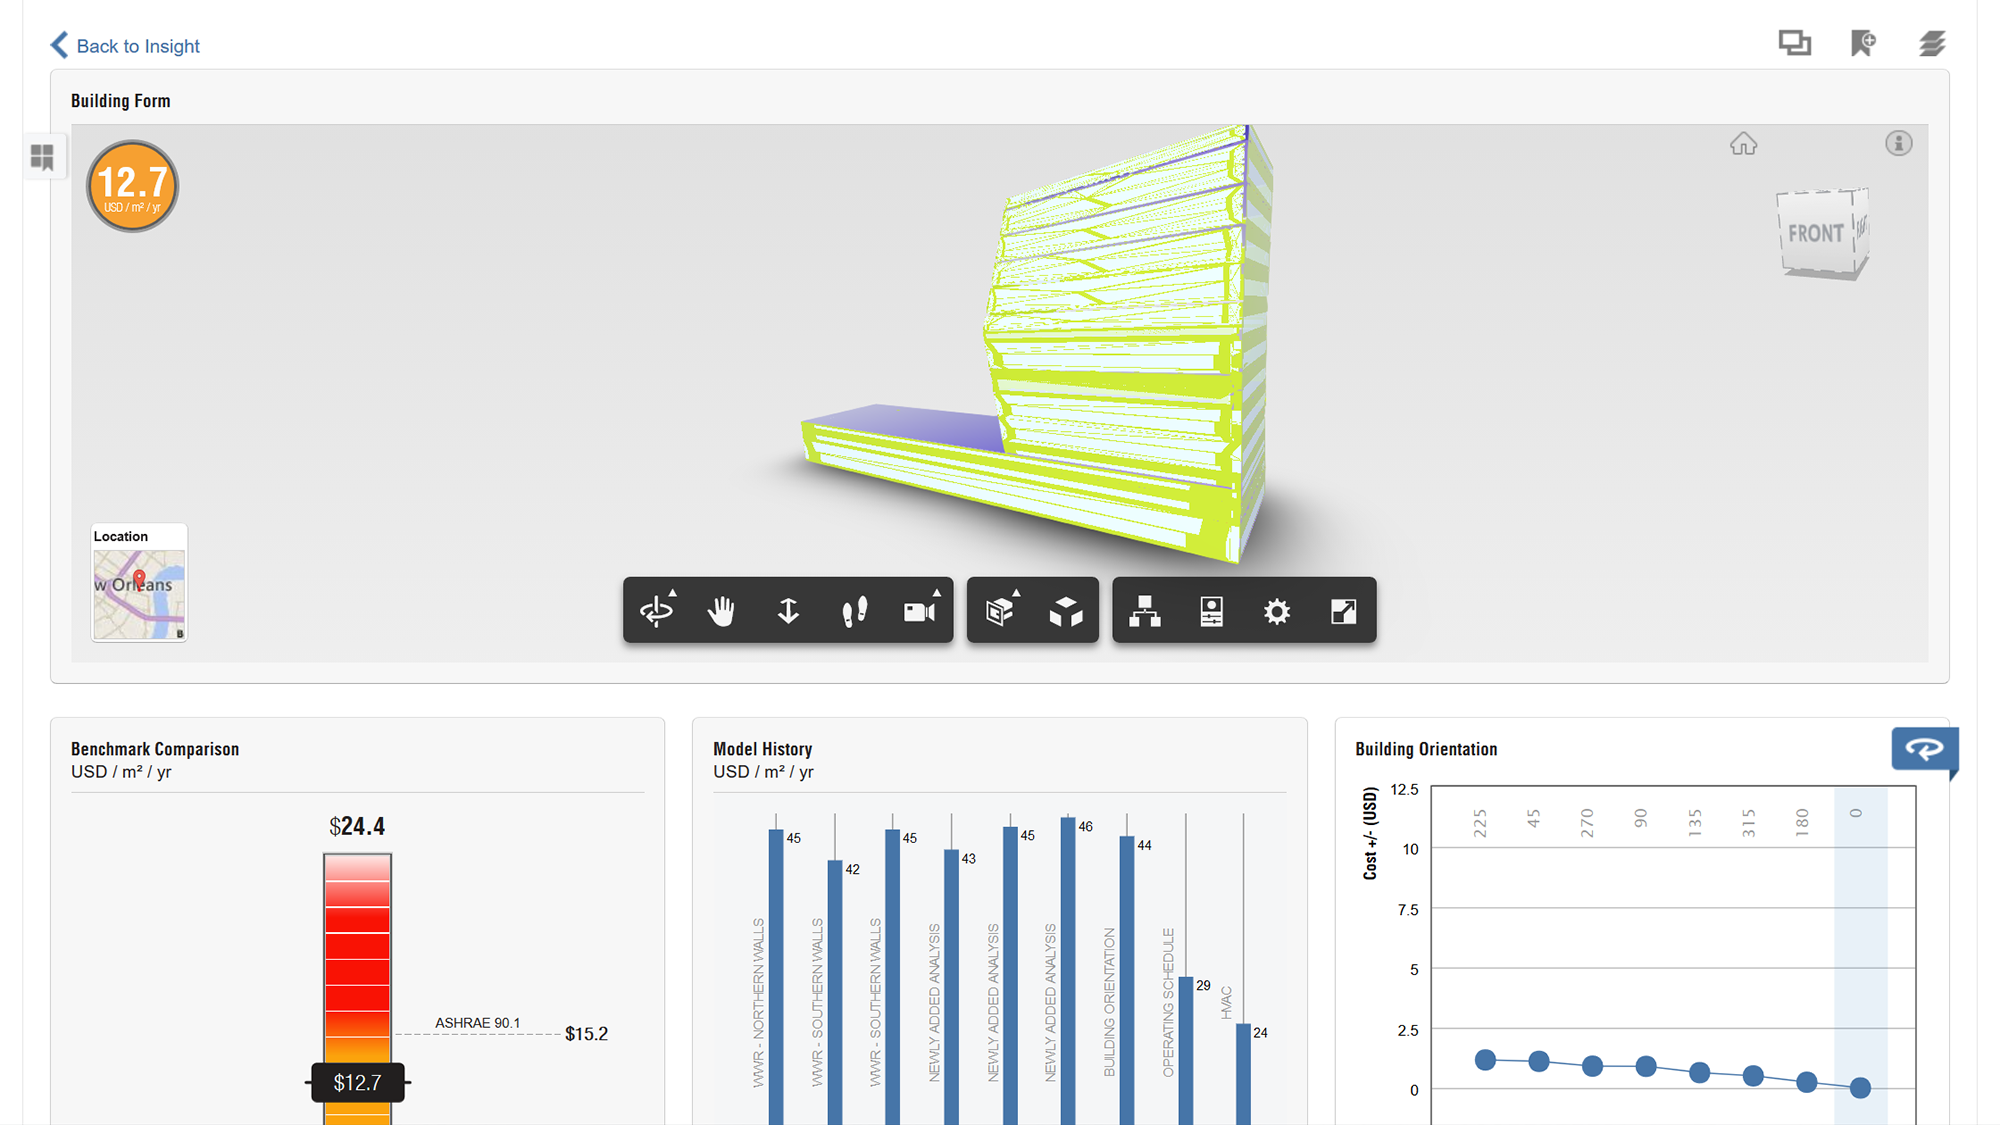
Task: Select the Orbit tool in viewer toolbar
Action: (657, 610)
